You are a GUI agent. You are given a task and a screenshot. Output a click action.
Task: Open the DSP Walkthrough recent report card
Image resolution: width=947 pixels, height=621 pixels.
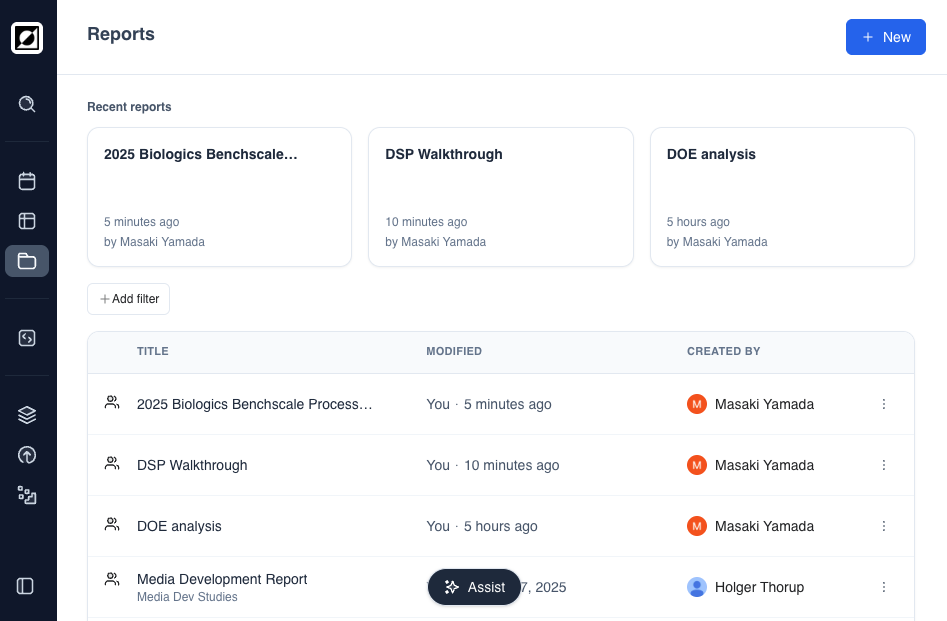coord(500,197)
